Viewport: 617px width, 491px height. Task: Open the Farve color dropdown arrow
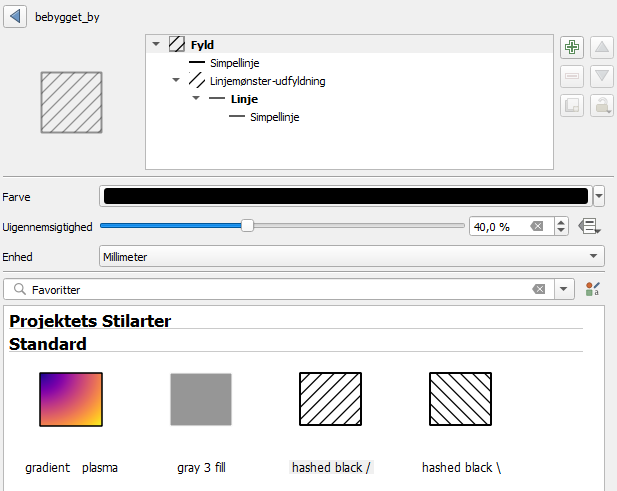(x=599, y=196)
